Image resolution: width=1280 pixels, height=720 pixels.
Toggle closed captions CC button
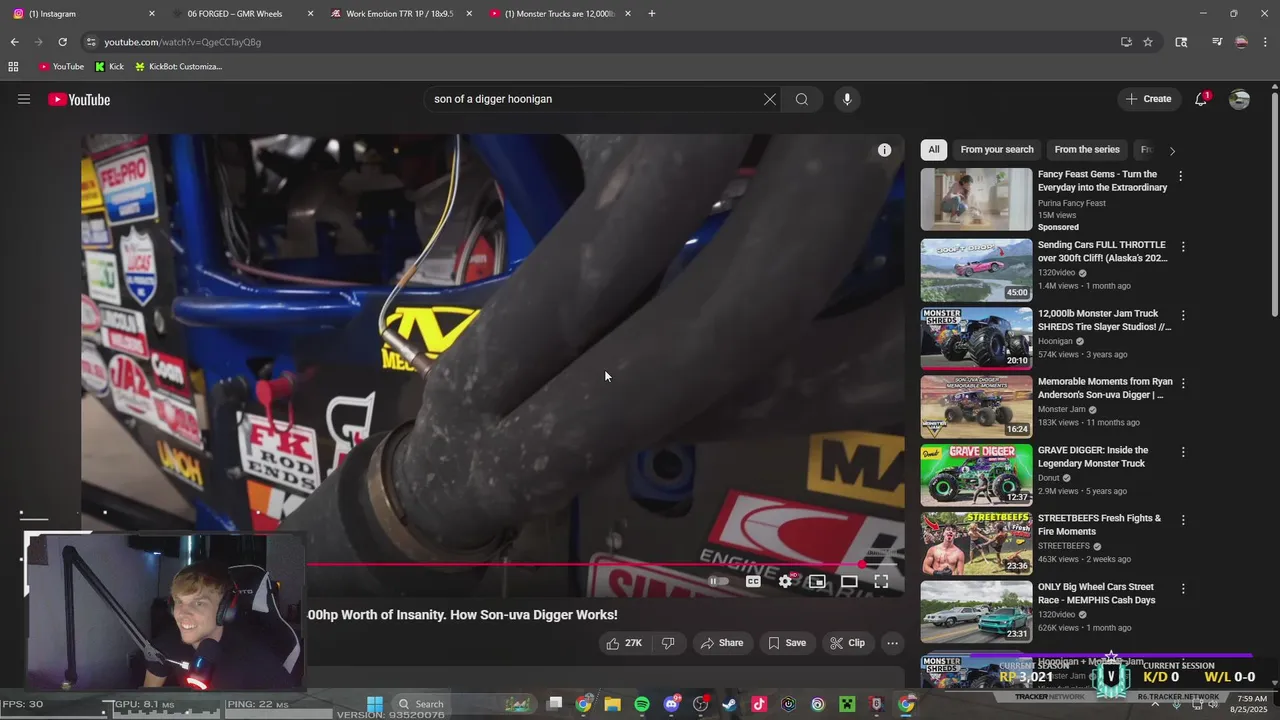(x=753, y=581)
